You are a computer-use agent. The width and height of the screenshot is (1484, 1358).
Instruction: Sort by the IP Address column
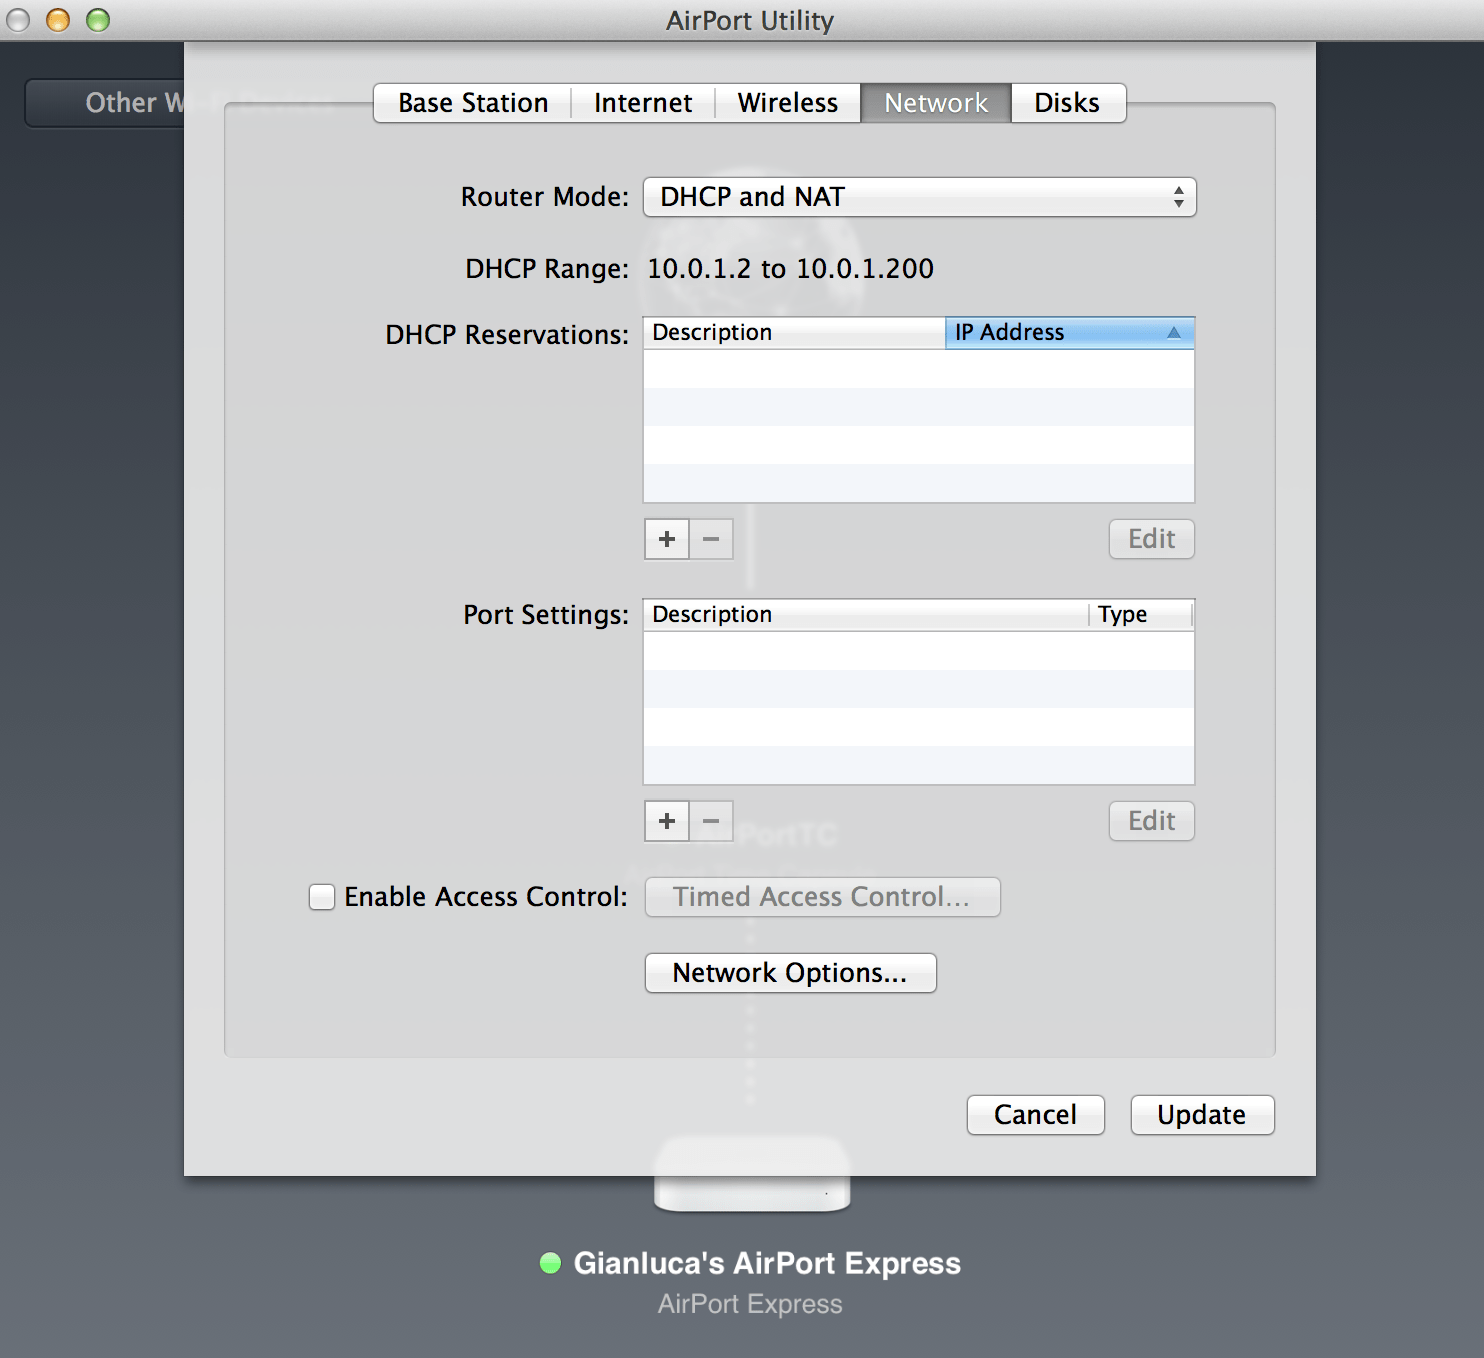[x=1069, y=332]
